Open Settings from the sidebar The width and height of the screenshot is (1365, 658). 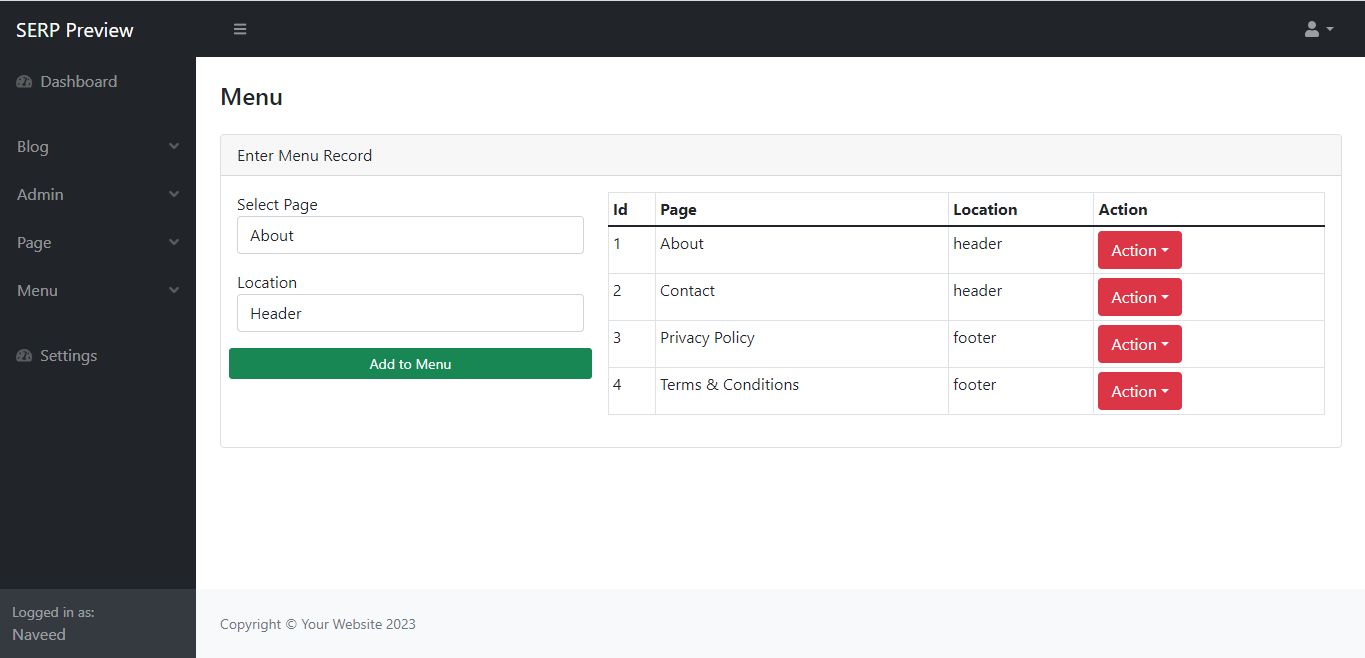click(68, 356)
